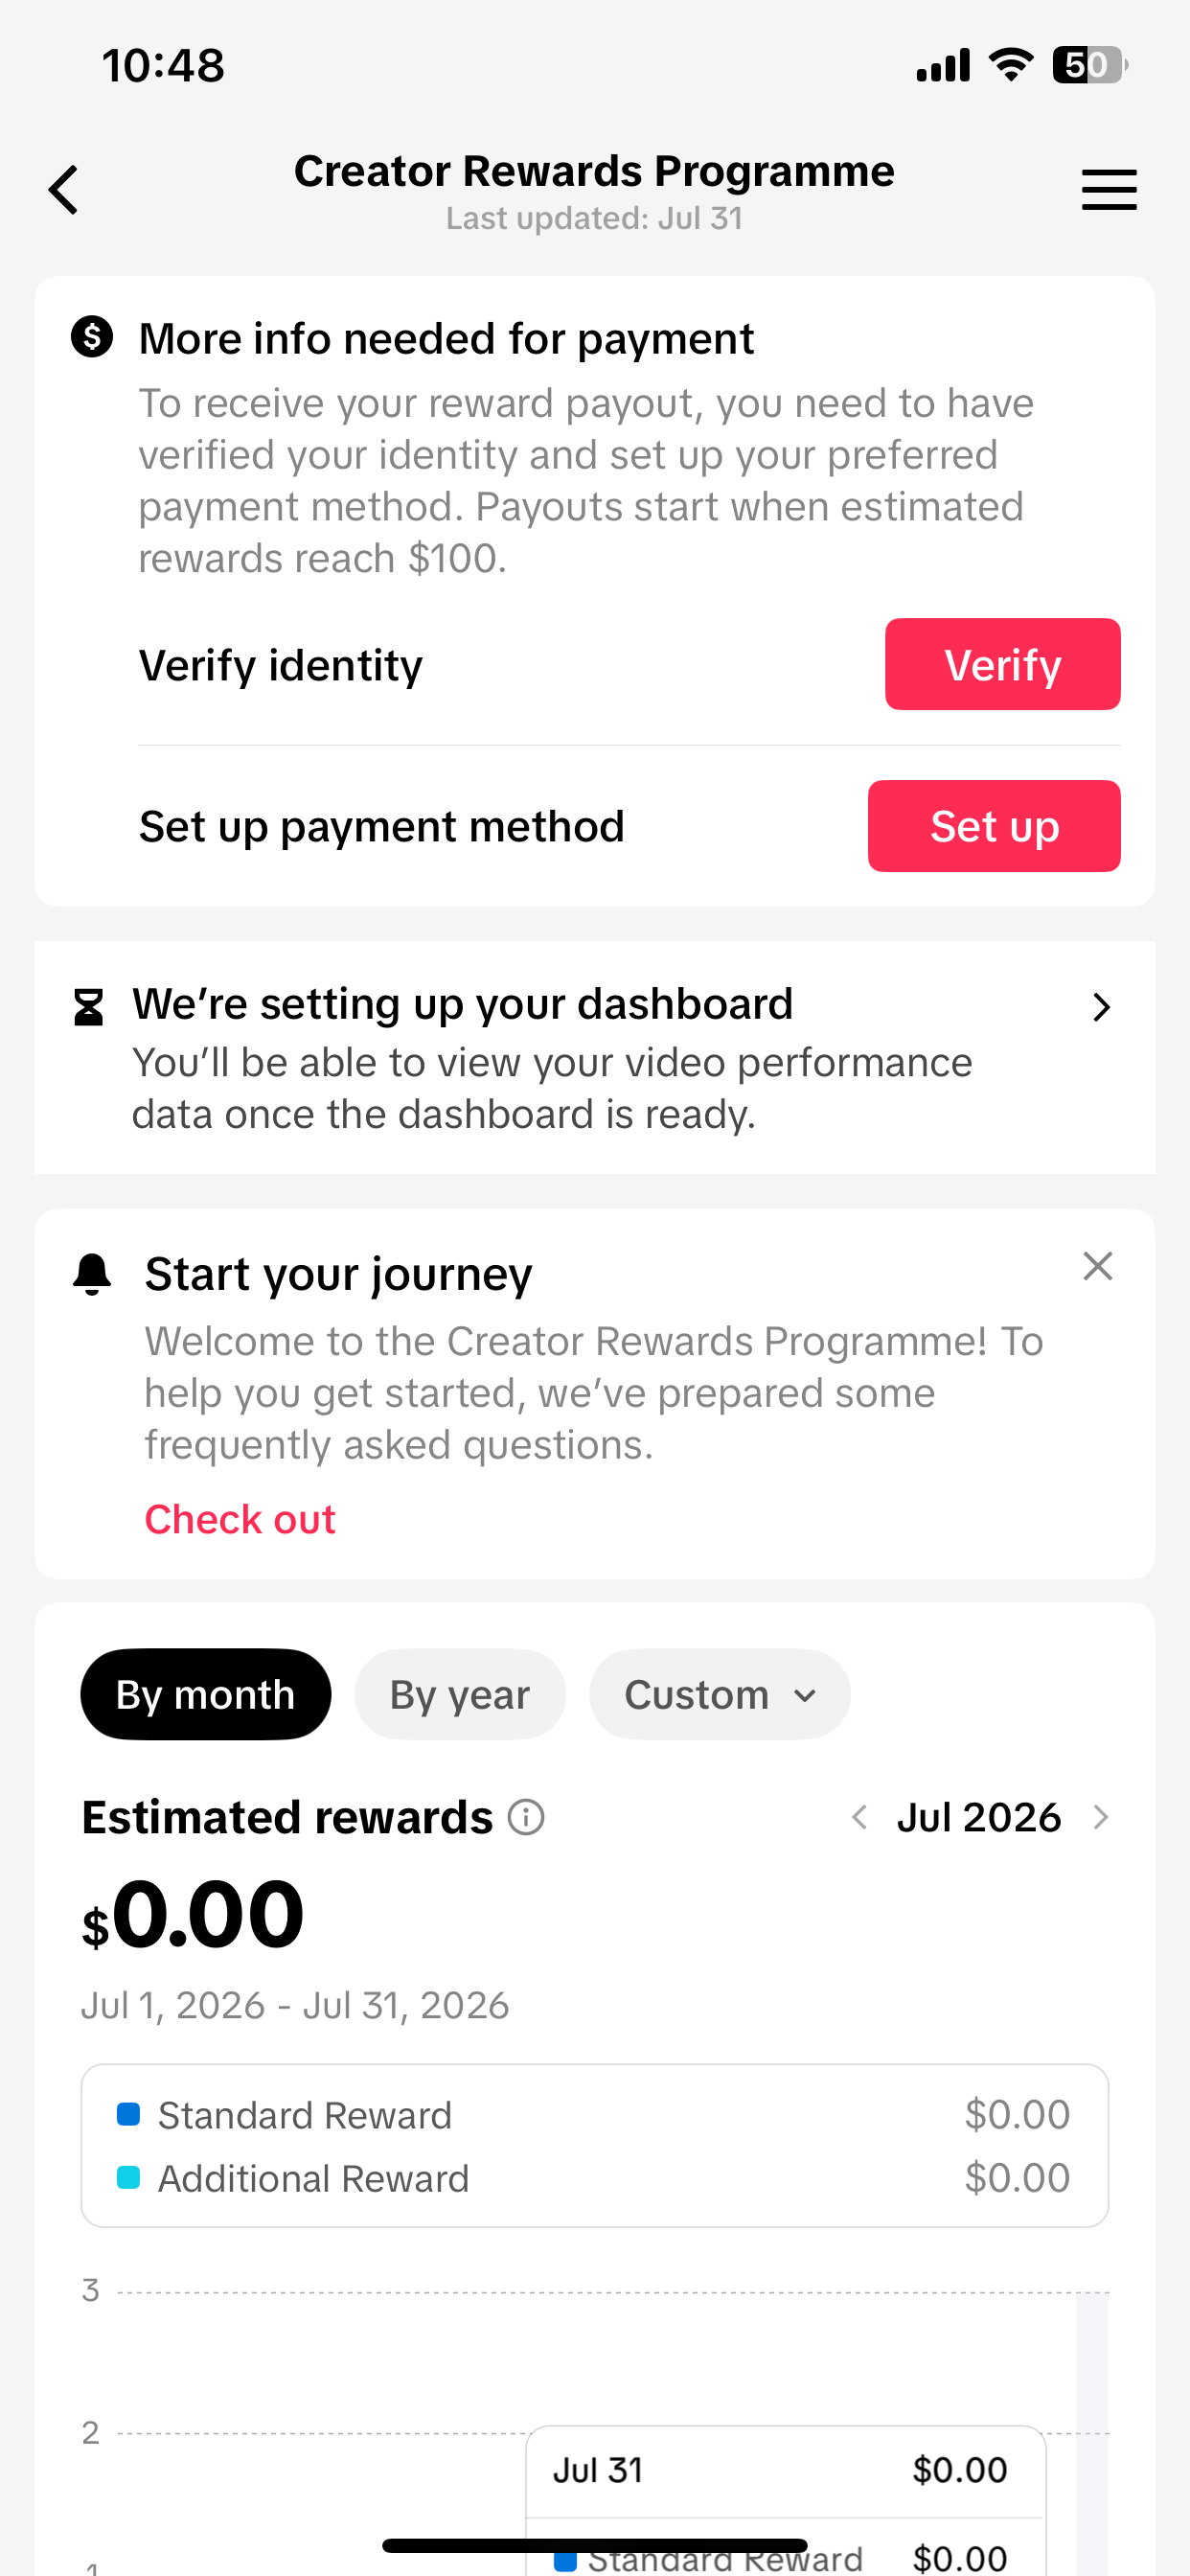Open the hamburger menu icon
Screen dimensions: 1190x2576
coord(1109,190)
